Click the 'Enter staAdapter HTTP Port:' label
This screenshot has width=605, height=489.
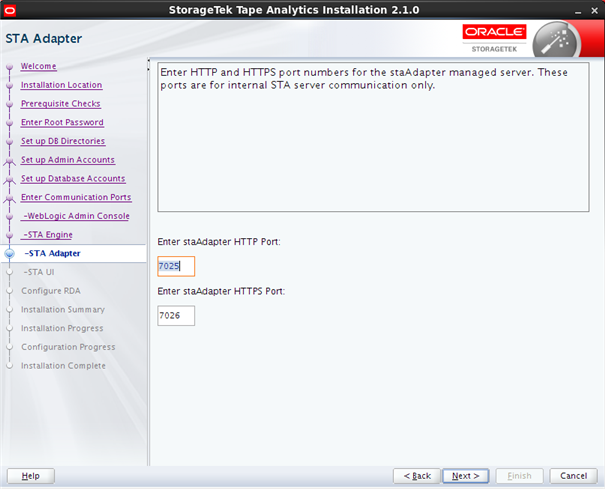click(x=219, y=242)
